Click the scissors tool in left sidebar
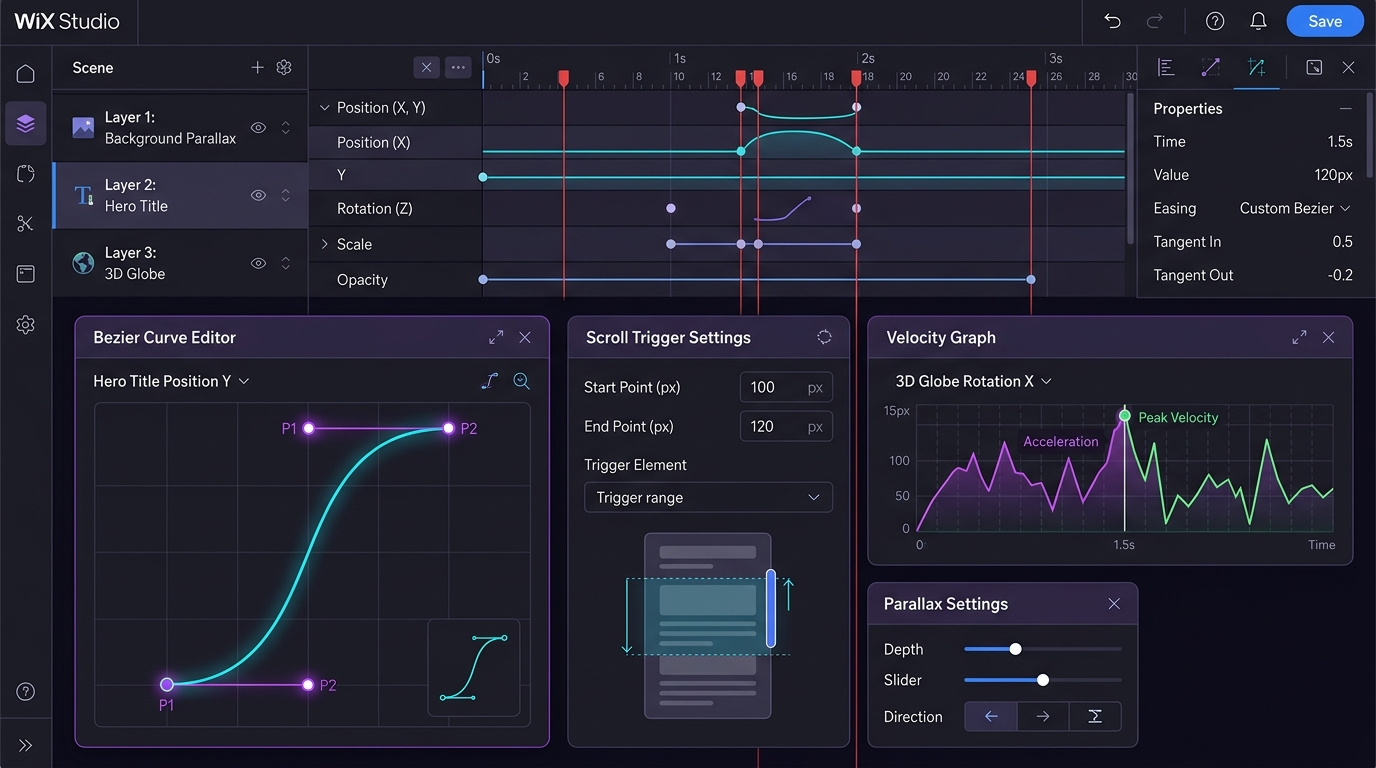This screenshot has height=768, width=1376. [x=26, y=224]
